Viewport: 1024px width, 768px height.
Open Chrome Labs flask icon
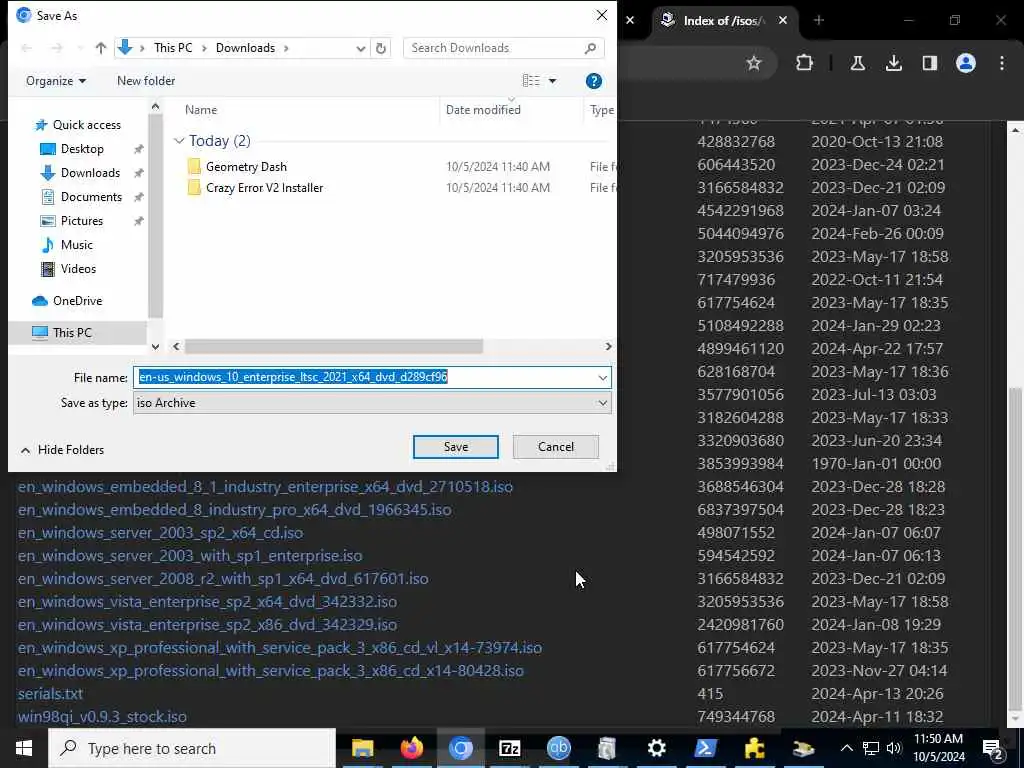pyautogui.click(x=857, y=63)
